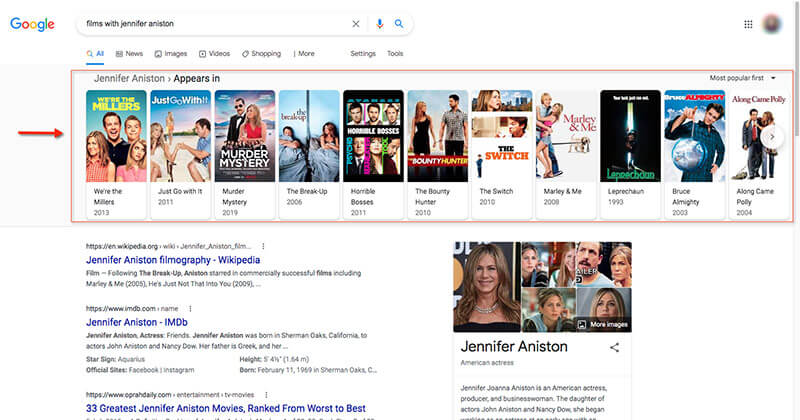
Task: Open Leprechaun movie card
Action: (x=630, y=154)
